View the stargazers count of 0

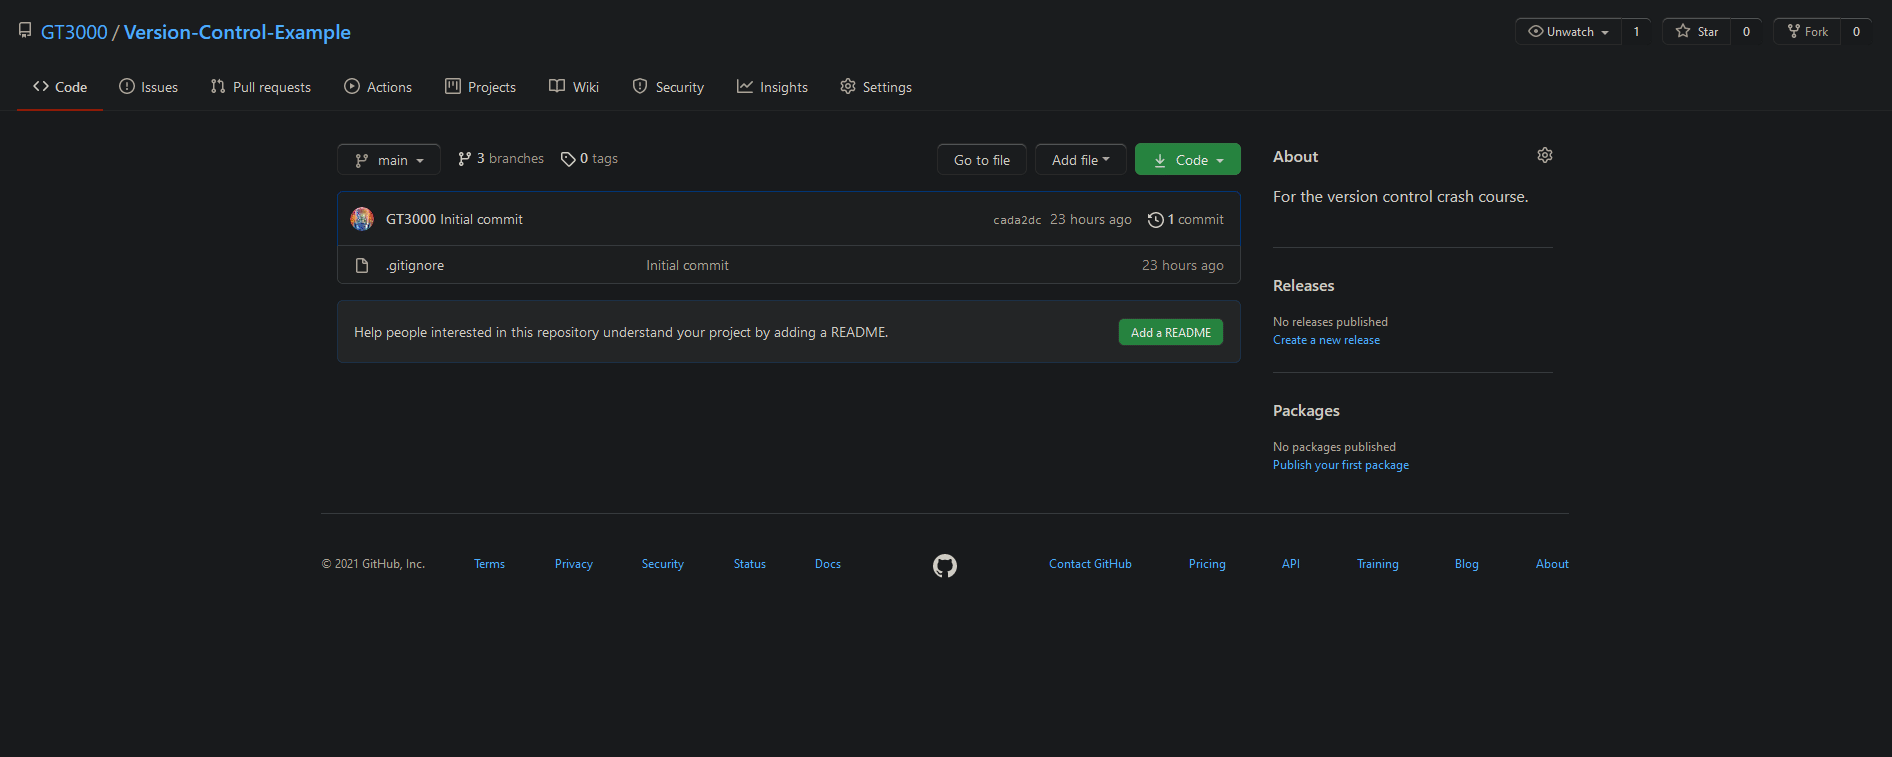click(1746, 32)
